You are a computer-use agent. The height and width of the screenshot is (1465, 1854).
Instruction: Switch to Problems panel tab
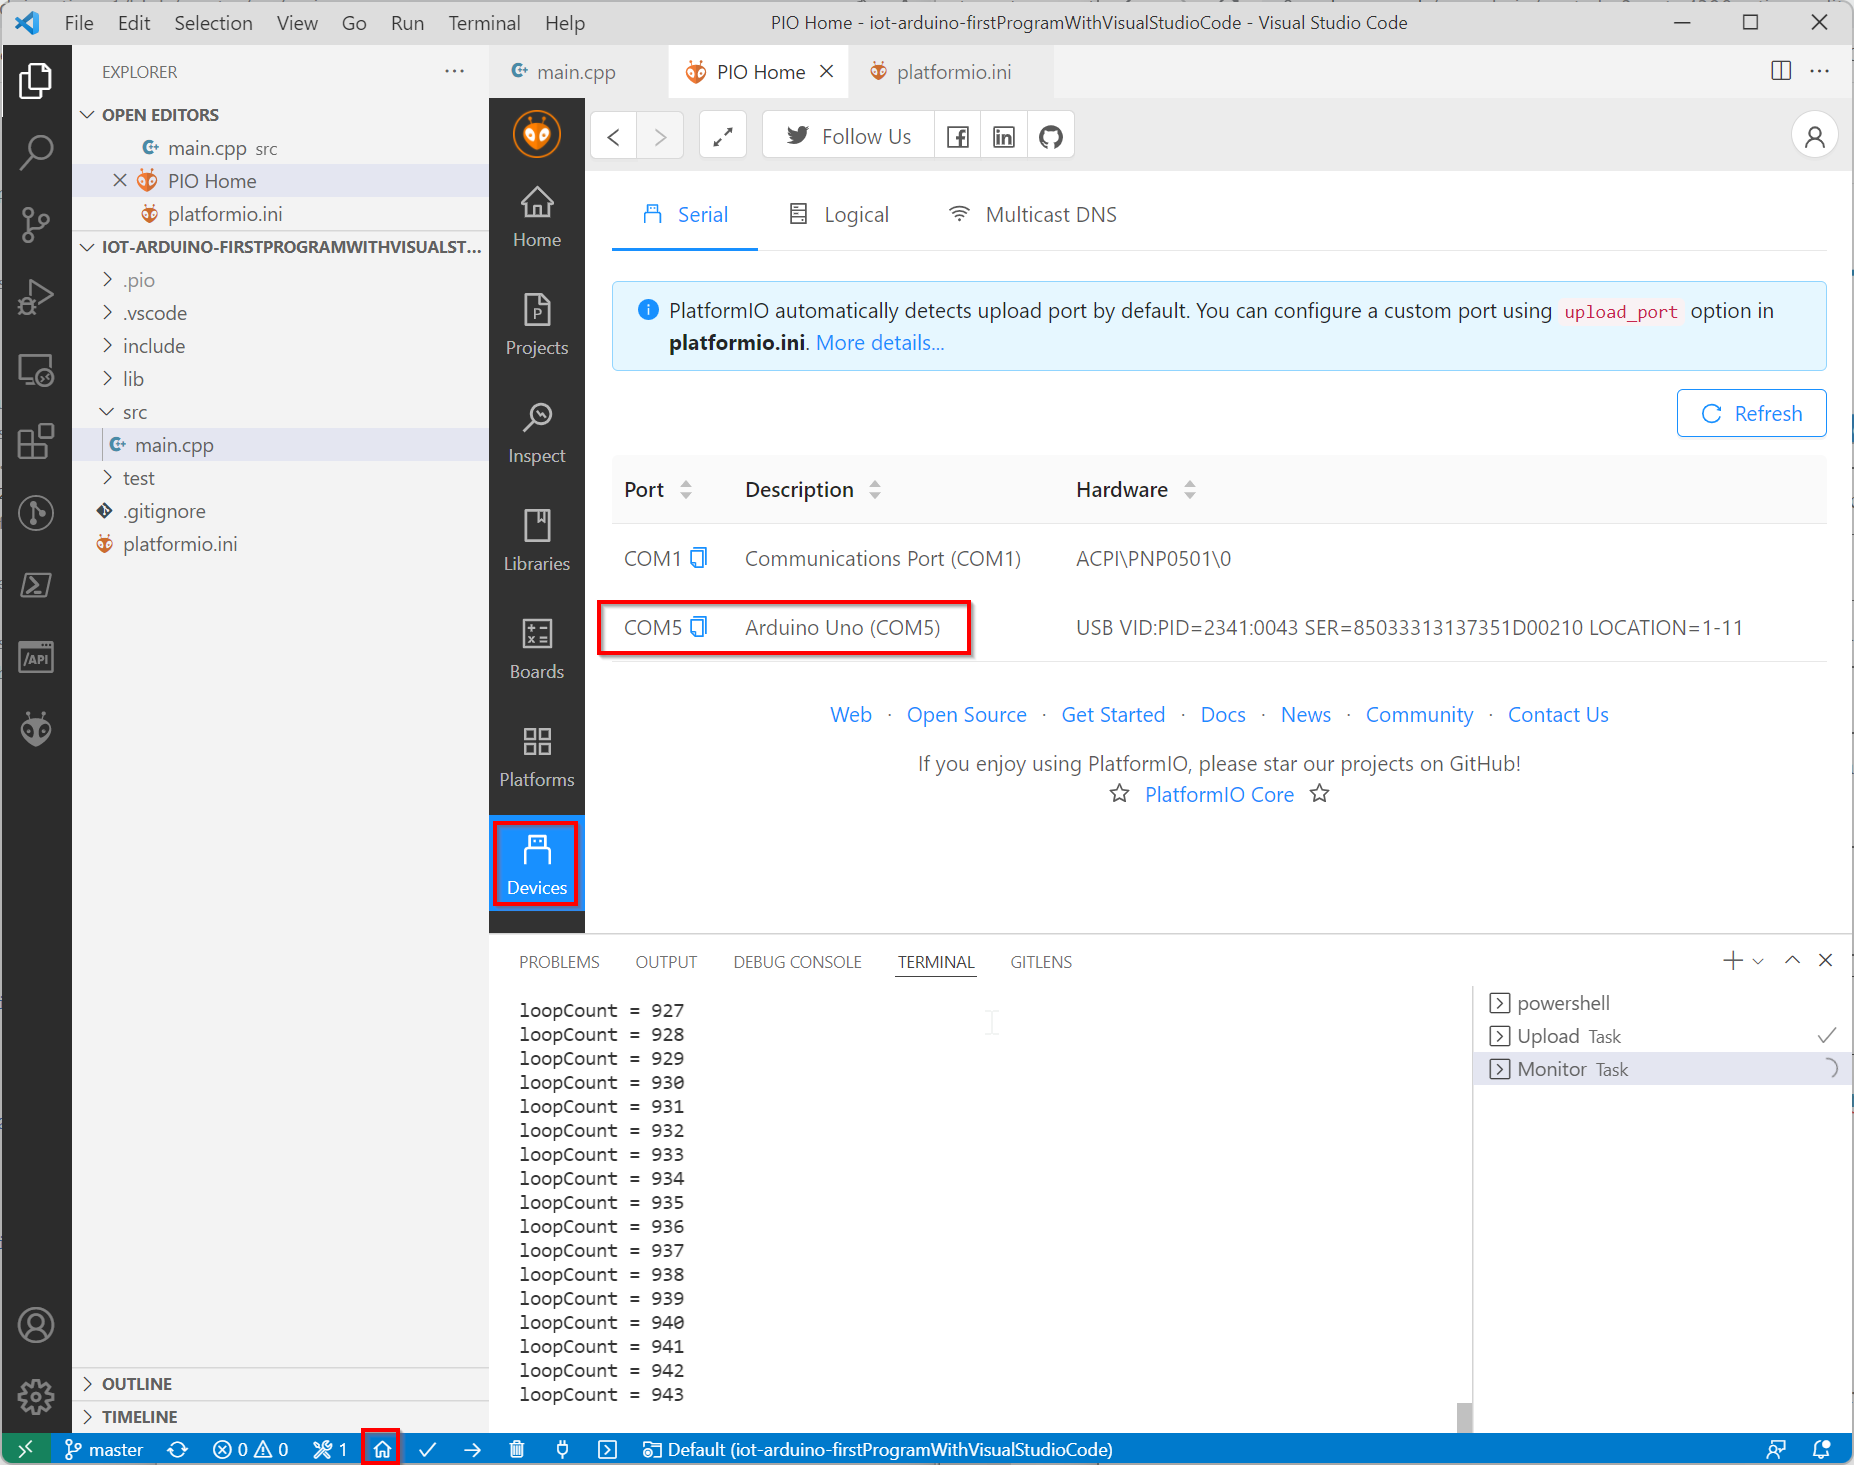tap(559, 962)
